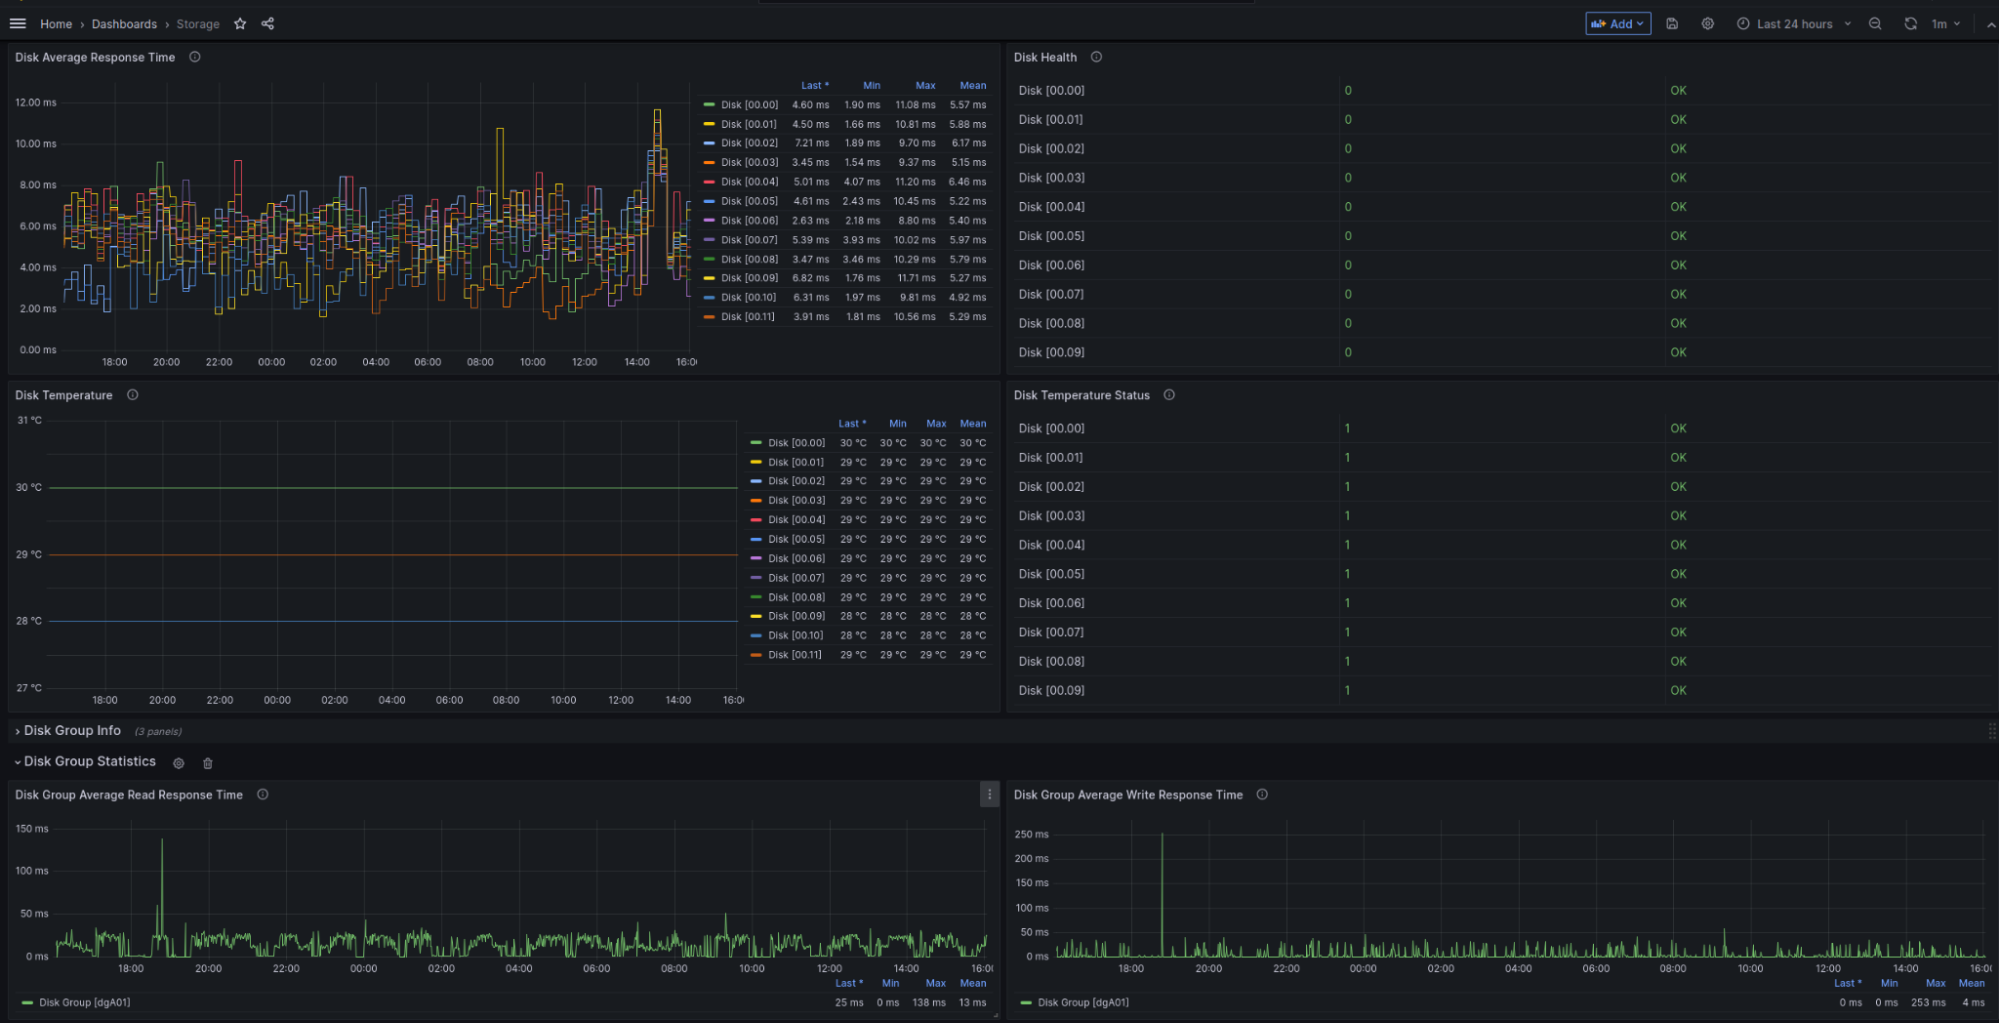Open the main hamburger navigation menu
Viewport: 1999px width, 1023px height.
tap(18, 23)
